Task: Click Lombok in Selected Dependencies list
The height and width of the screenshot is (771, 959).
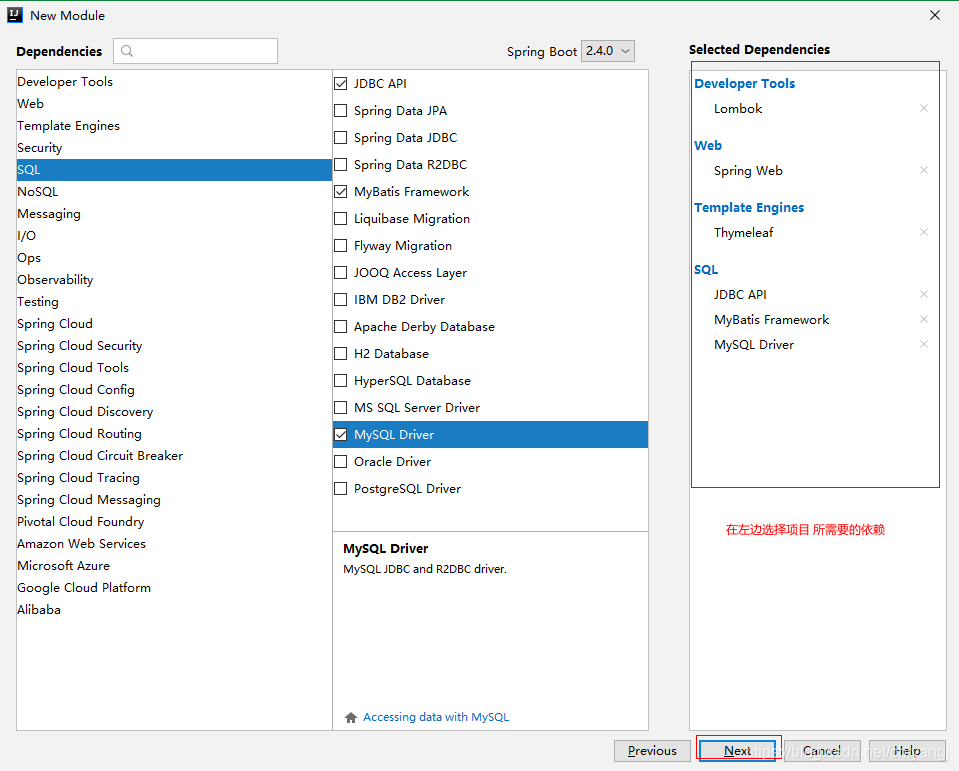Action: [738, 109]
